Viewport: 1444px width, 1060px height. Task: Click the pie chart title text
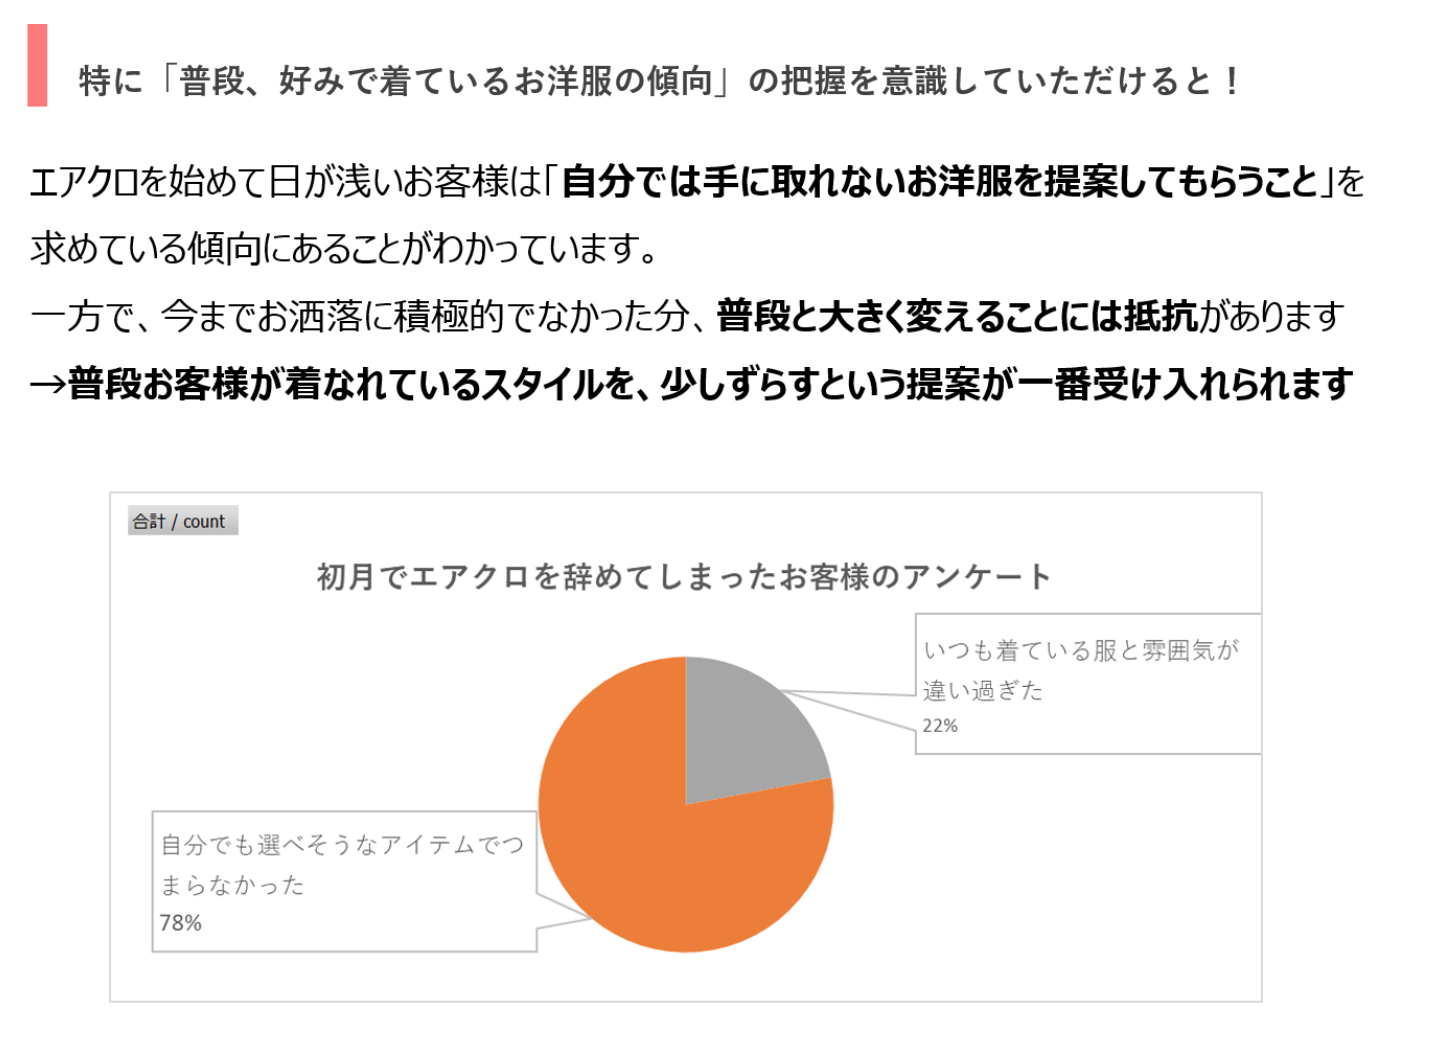pyautogui.click(x=684, y=577)
